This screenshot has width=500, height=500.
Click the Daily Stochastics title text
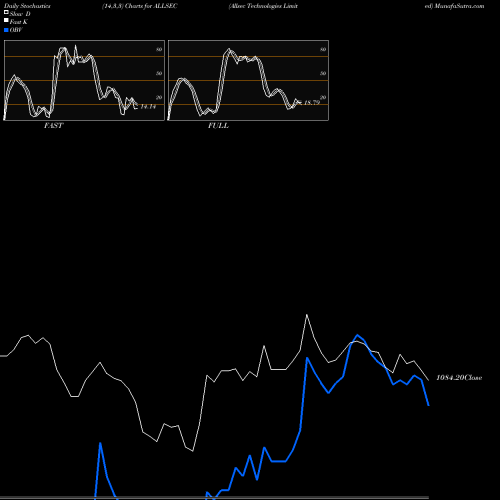pos(27,6)
